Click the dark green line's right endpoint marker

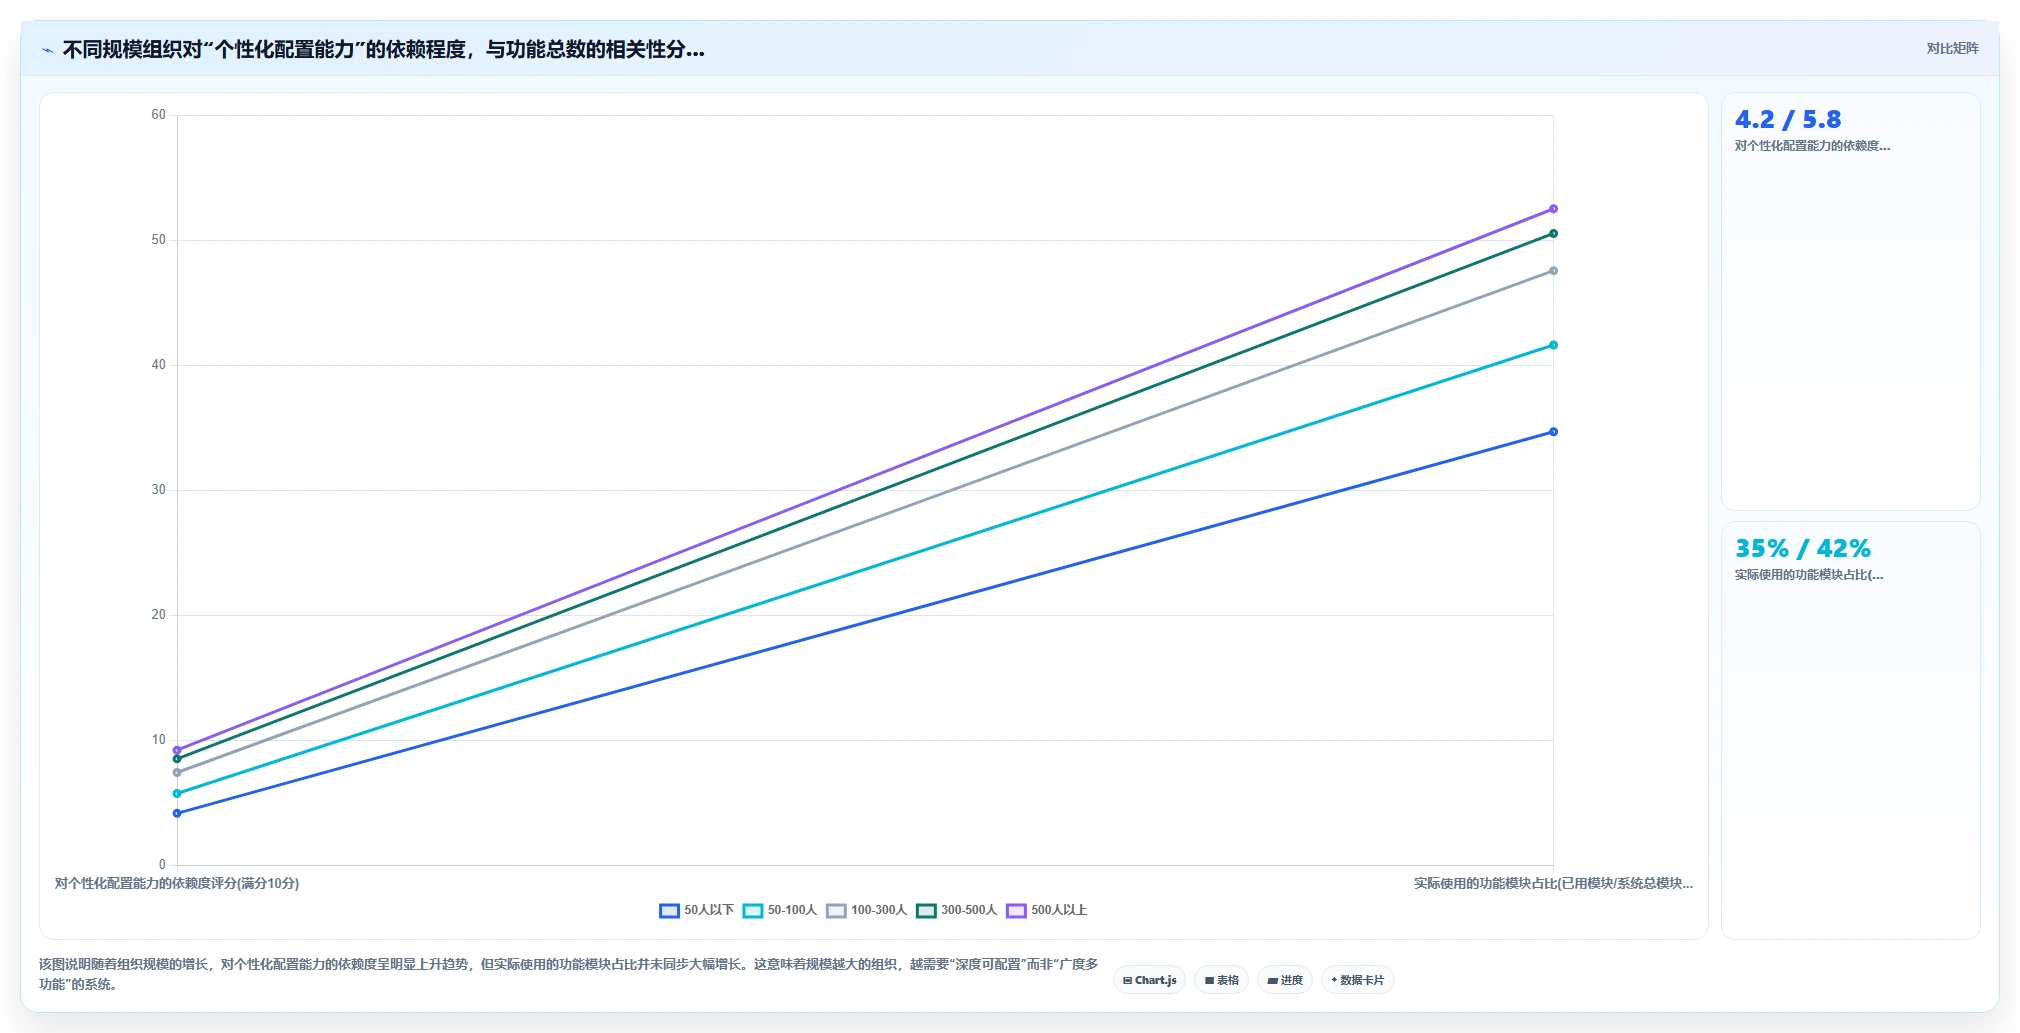click(x=1553, y=234)
